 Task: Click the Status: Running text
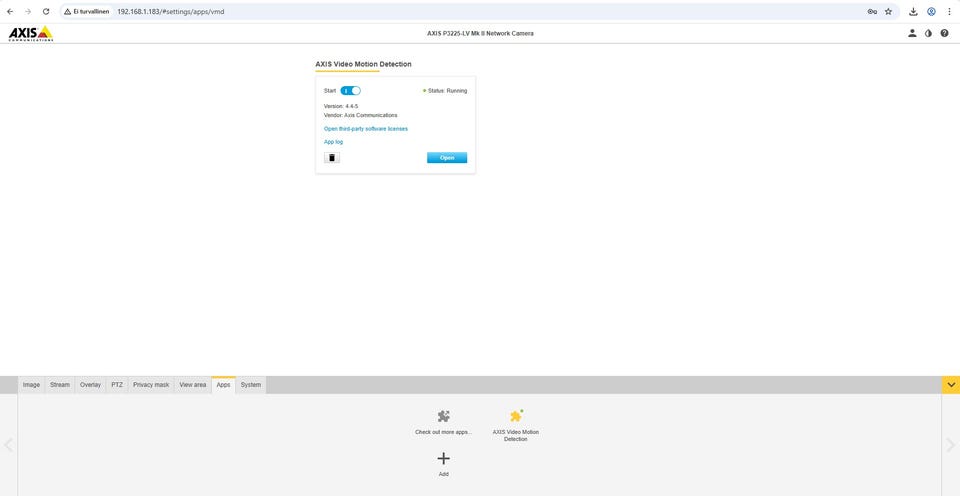(x=448, y=91)
